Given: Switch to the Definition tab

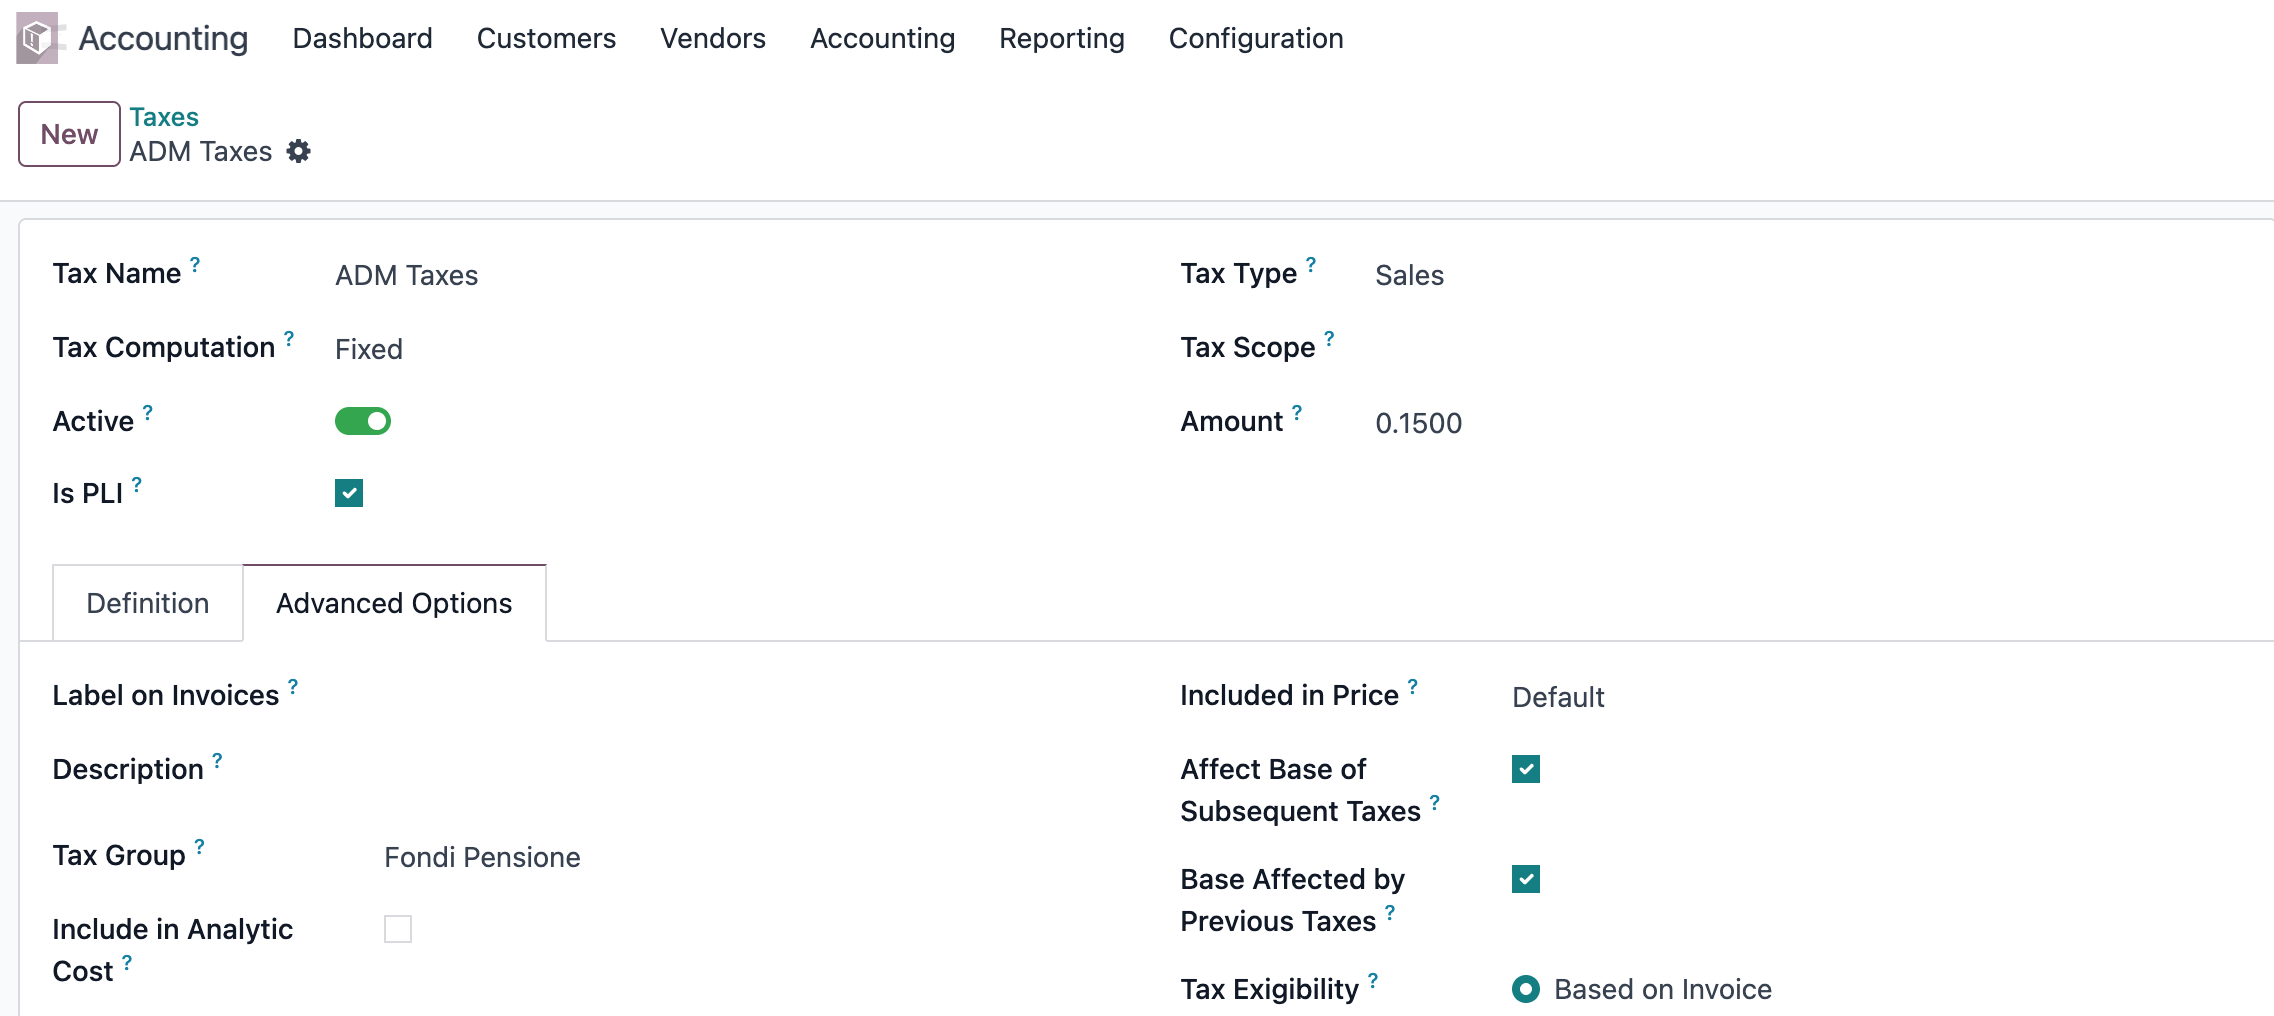Looking at the screenshot, I should tap(148, 603).
